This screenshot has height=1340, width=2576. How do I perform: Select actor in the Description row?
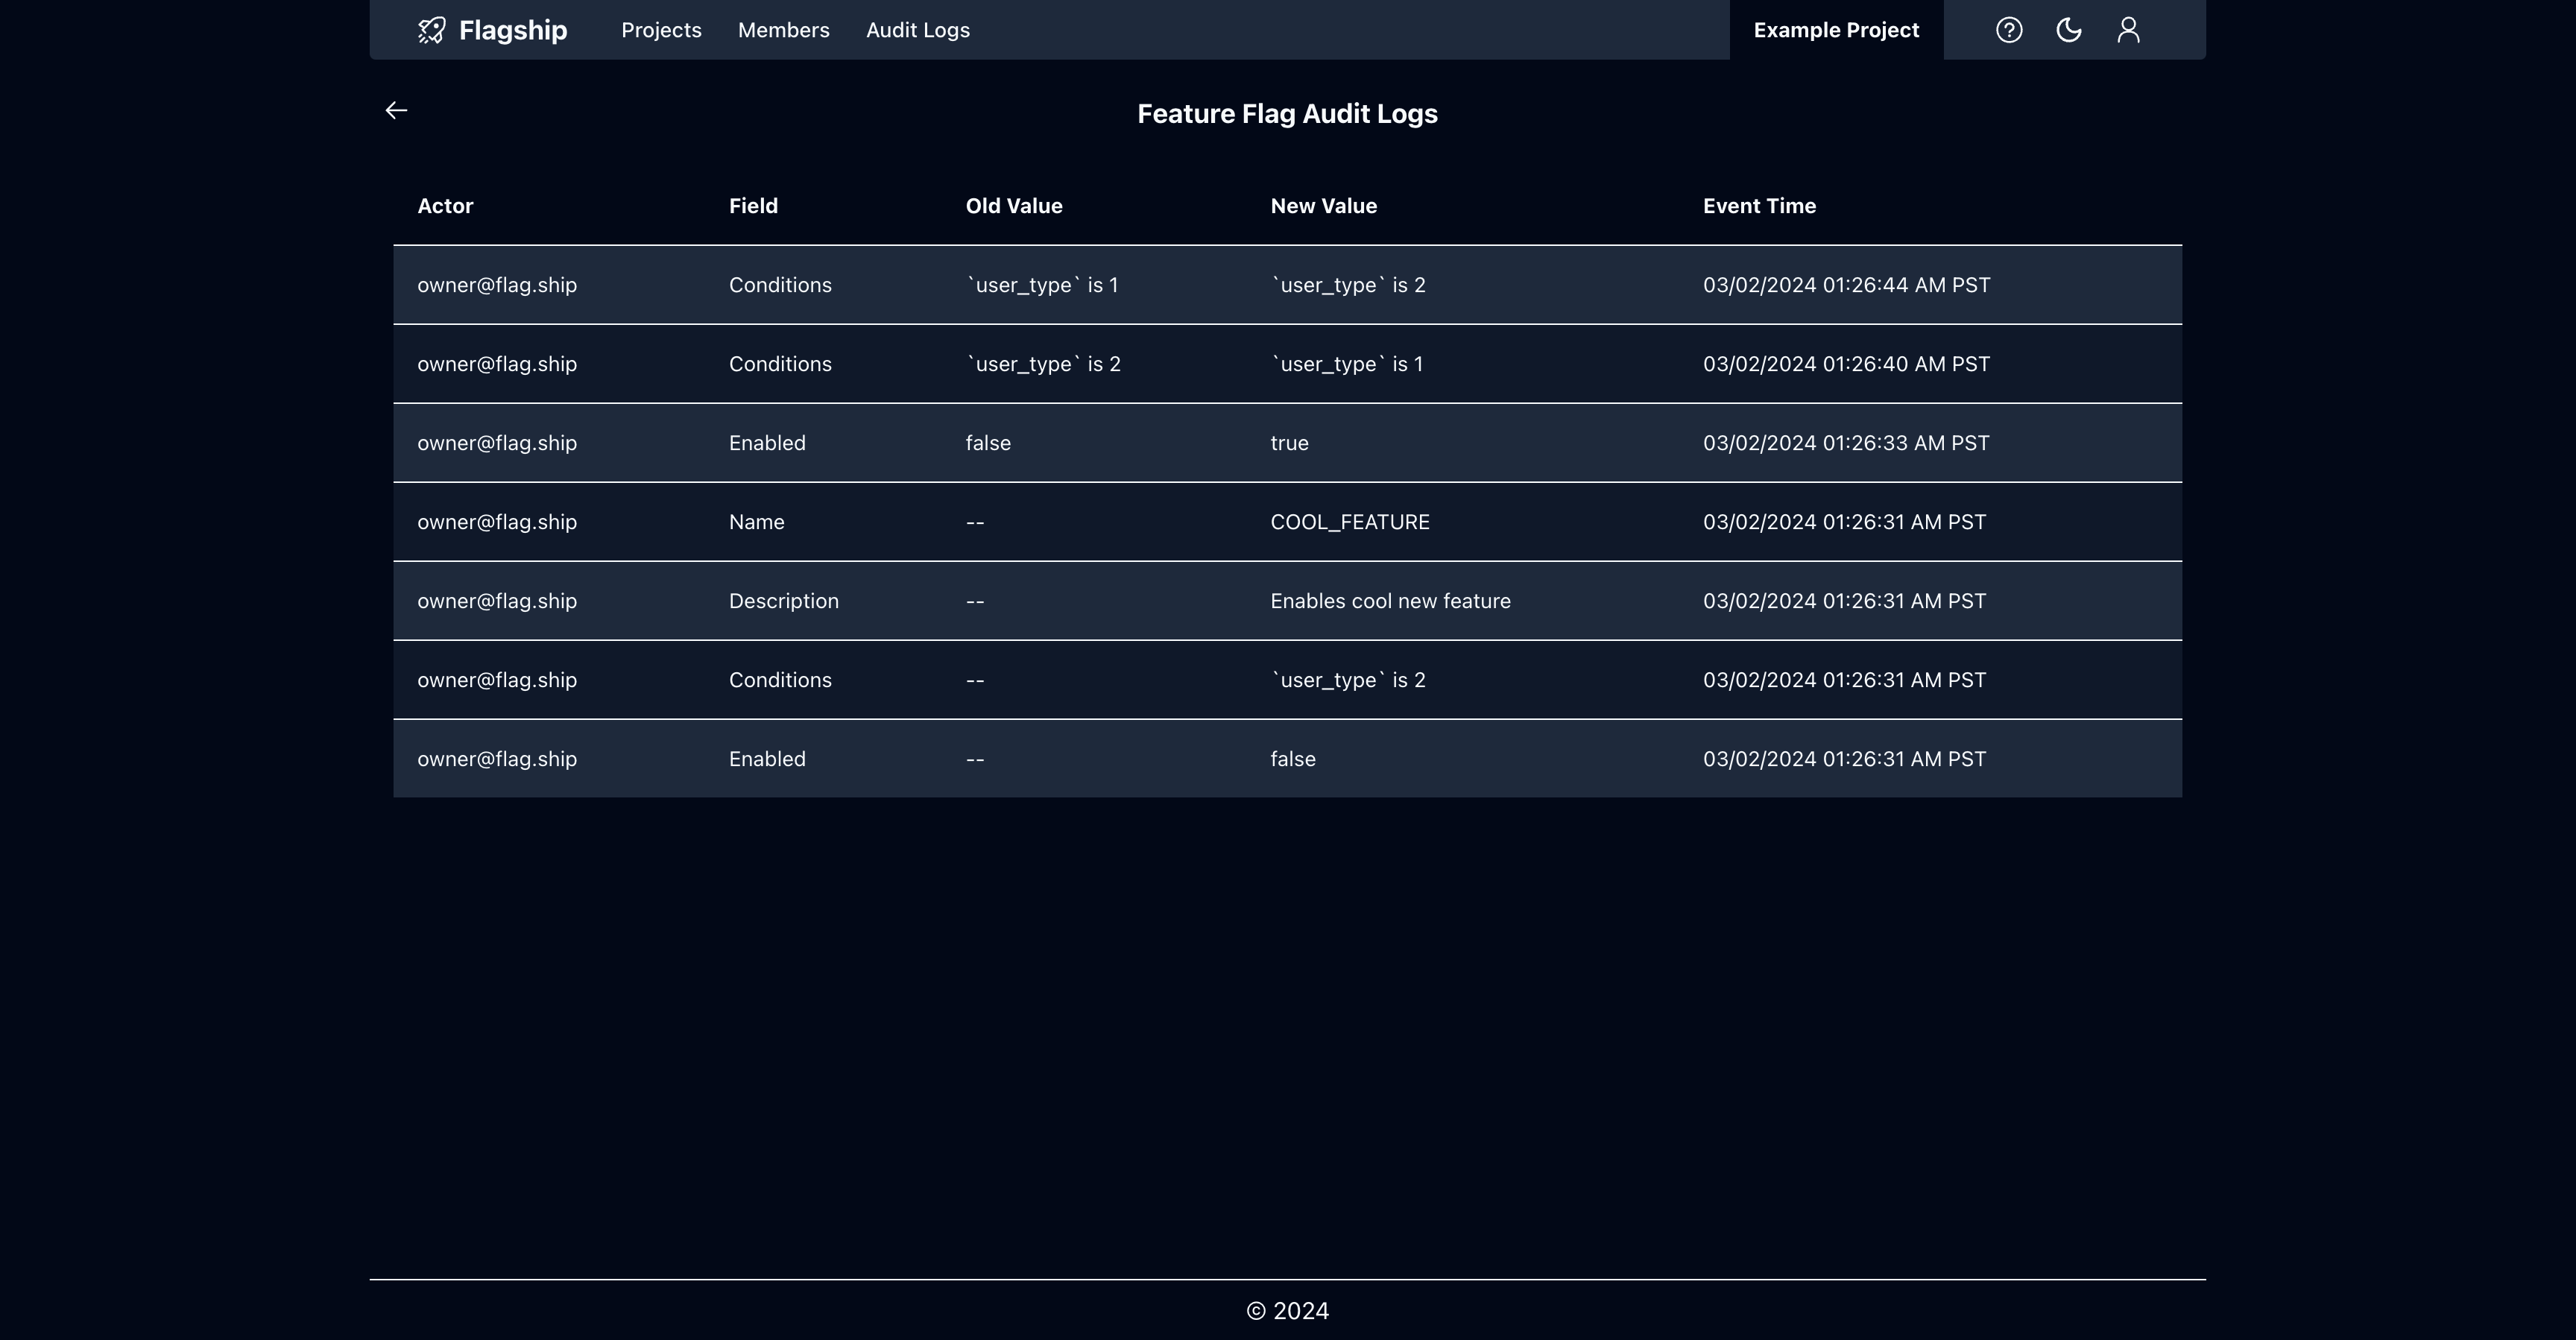point(497,601)
